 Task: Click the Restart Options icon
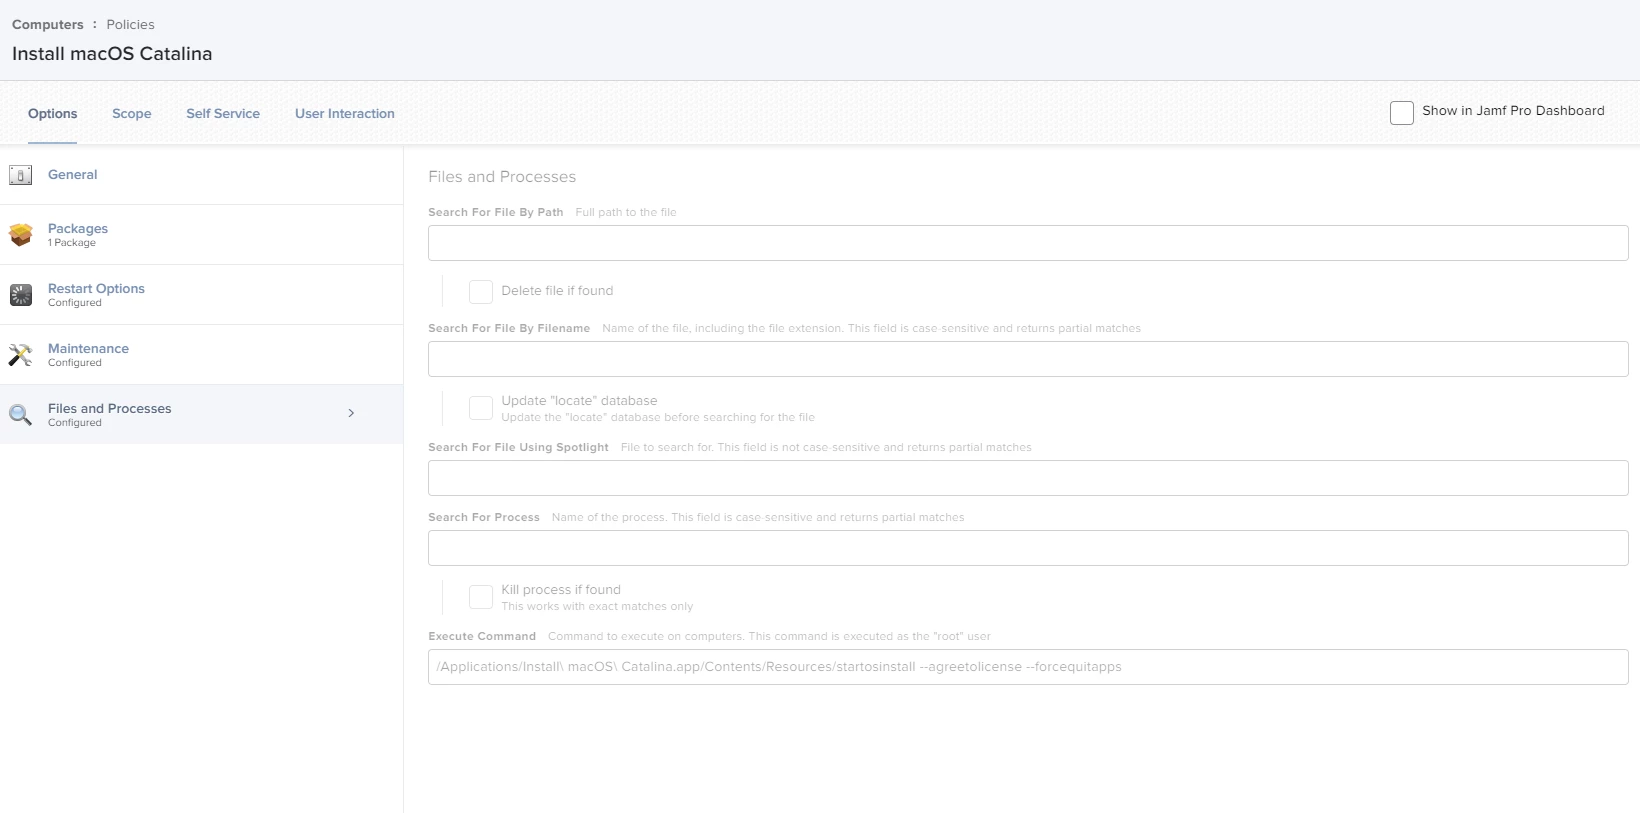20,295
